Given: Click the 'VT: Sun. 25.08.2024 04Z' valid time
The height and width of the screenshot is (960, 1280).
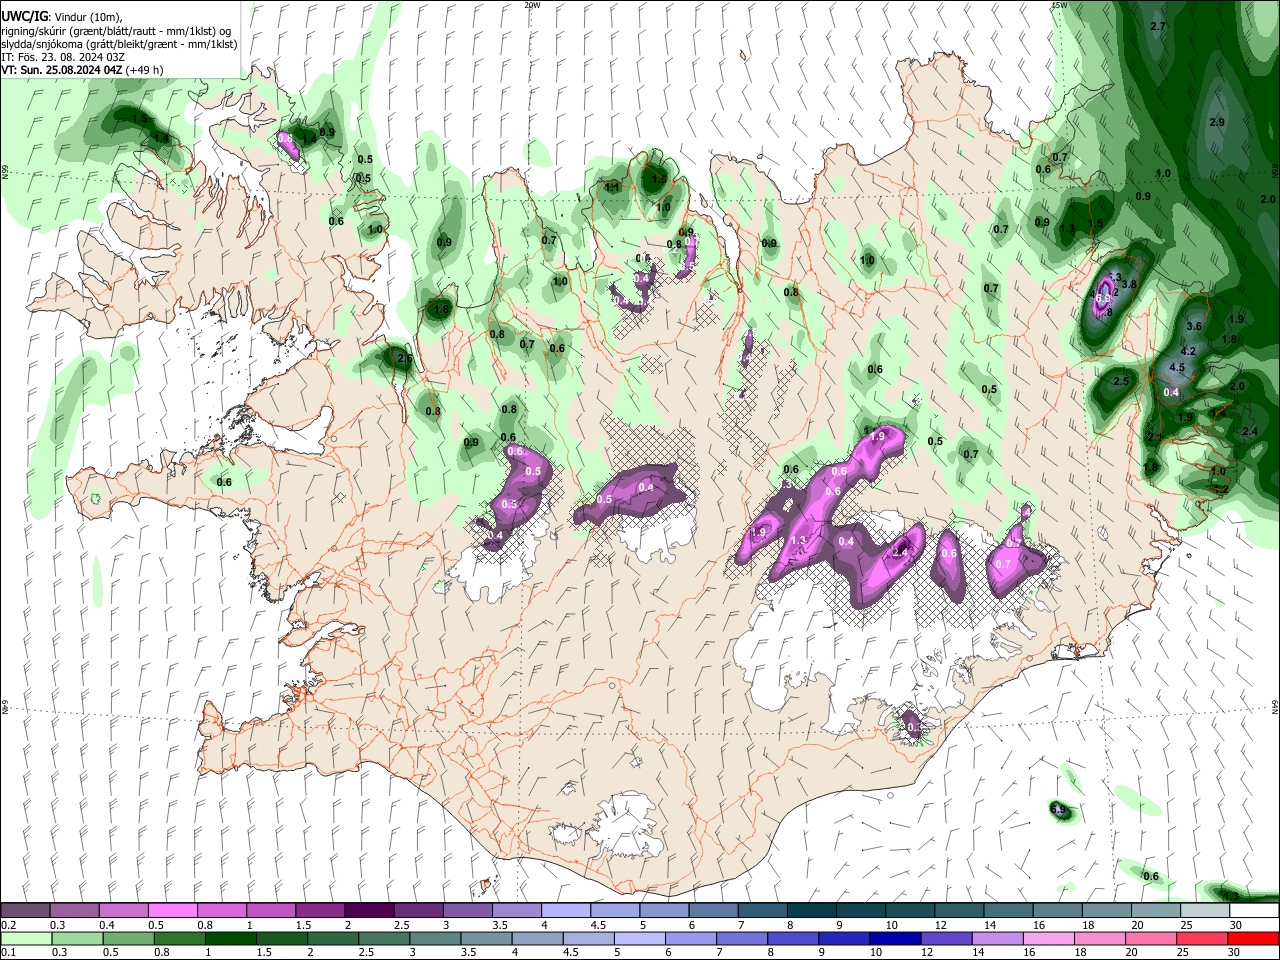Looking at the screenshot, I should [63, 70].
